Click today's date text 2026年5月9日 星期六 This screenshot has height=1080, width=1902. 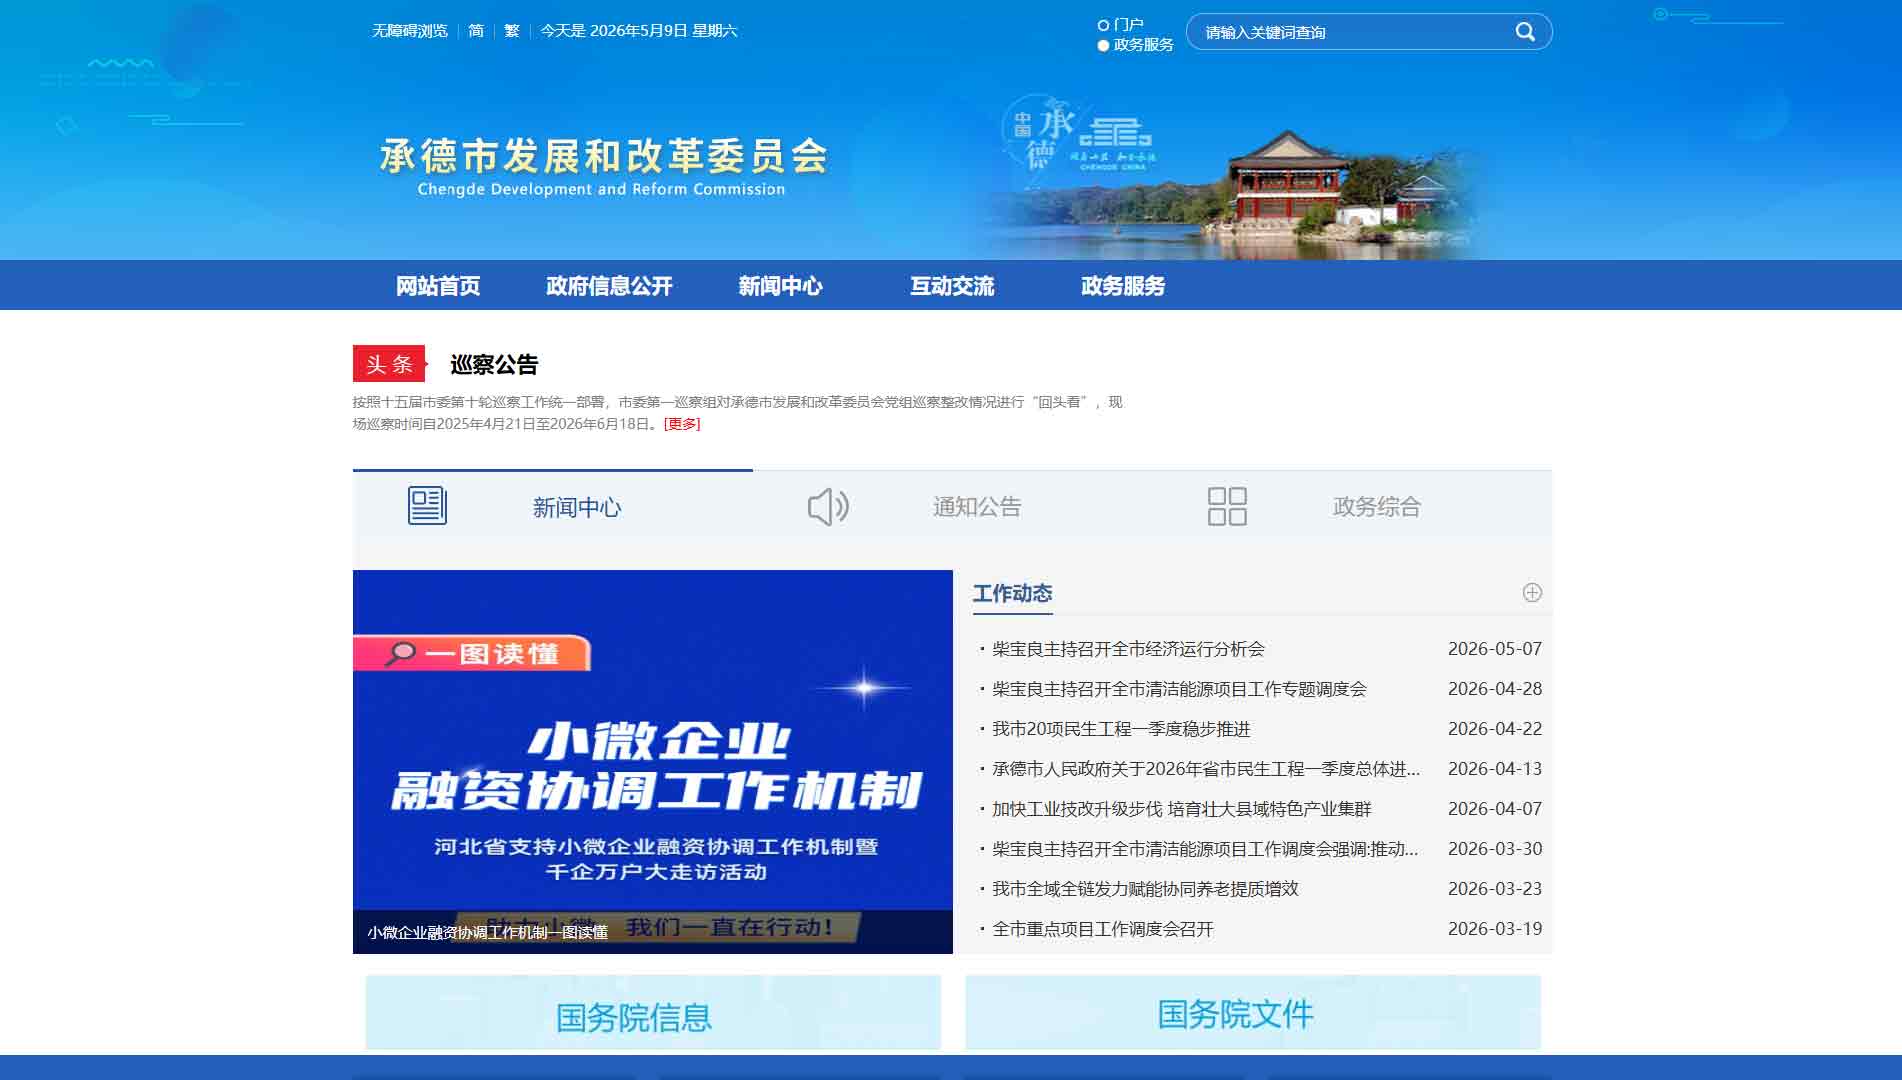click(663, 31)
